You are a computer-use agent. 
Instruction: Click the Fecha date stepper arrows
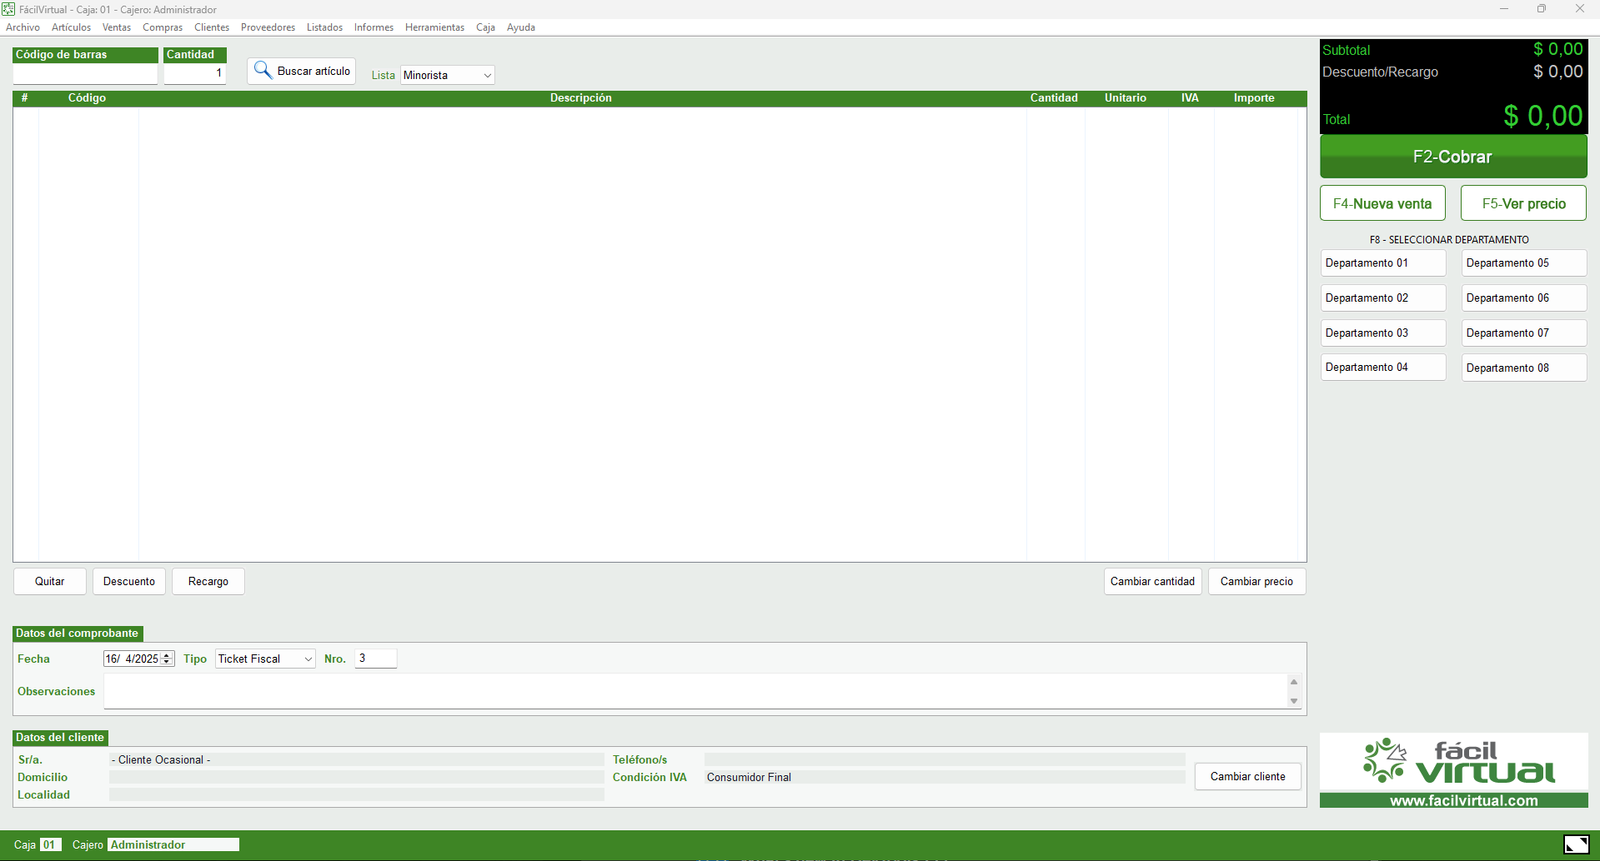167,659
